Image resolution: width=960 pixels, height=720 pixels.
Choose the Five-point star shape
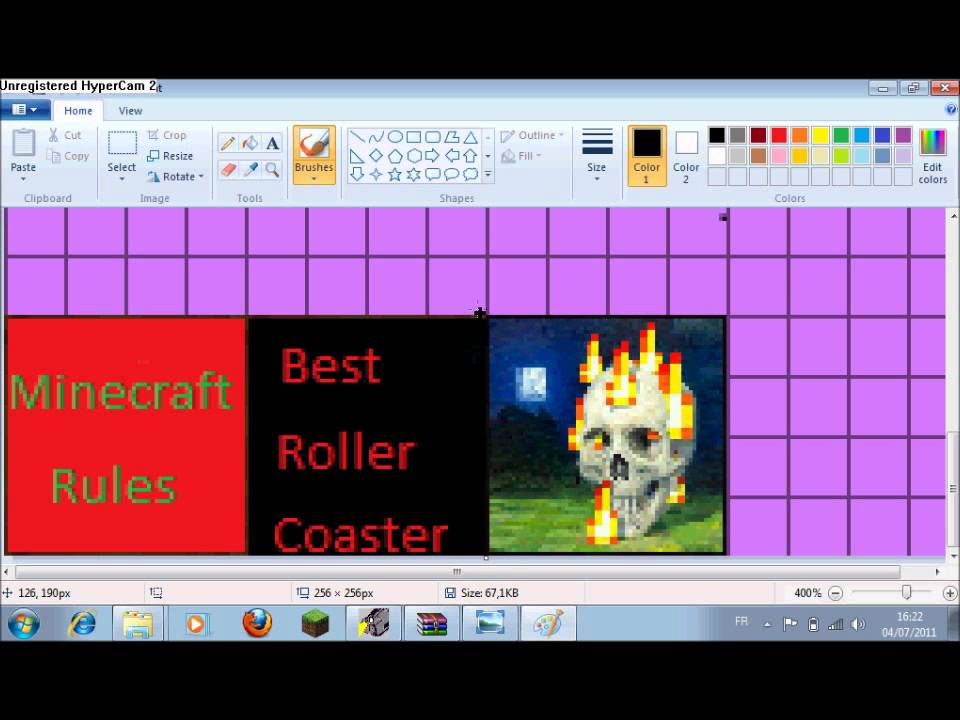coord(395,174)
